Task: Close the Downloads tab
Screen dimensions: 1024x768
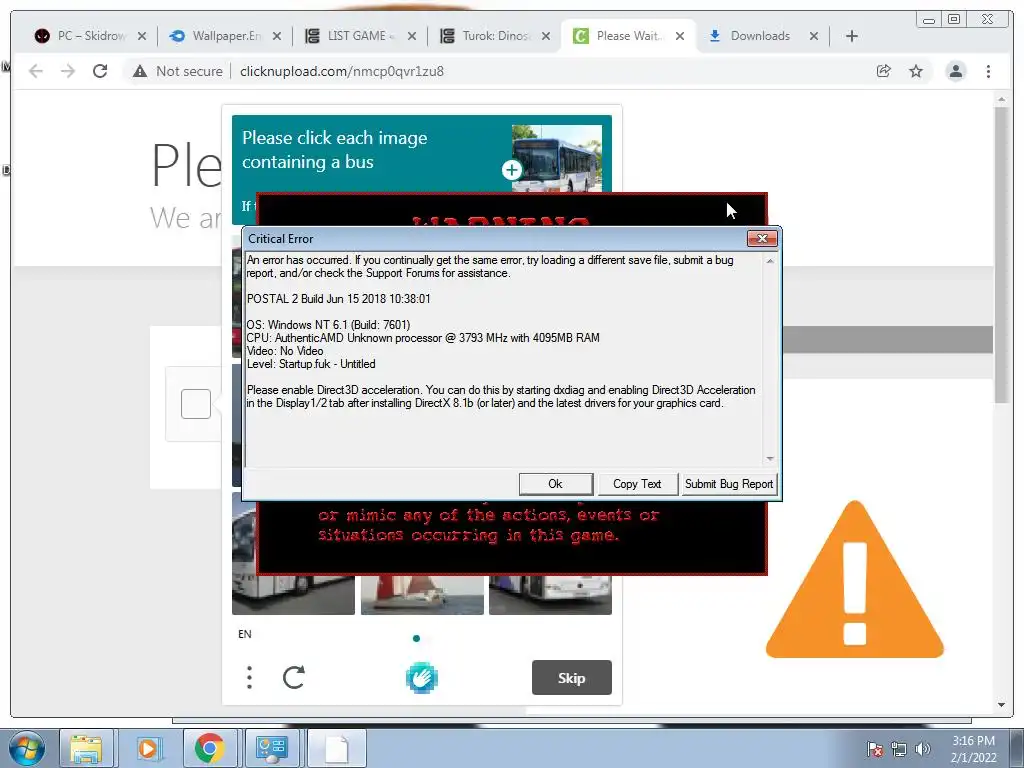Action: coord(814,36)
